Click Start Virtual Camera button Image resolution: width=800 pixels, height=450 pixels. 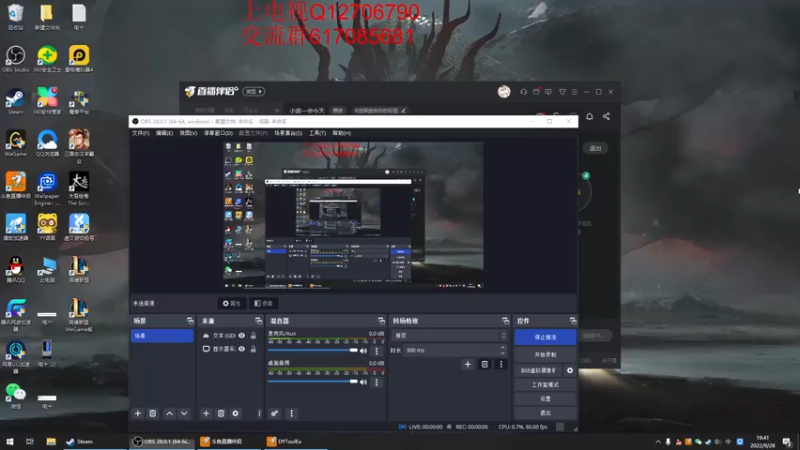tap(538, 370)
